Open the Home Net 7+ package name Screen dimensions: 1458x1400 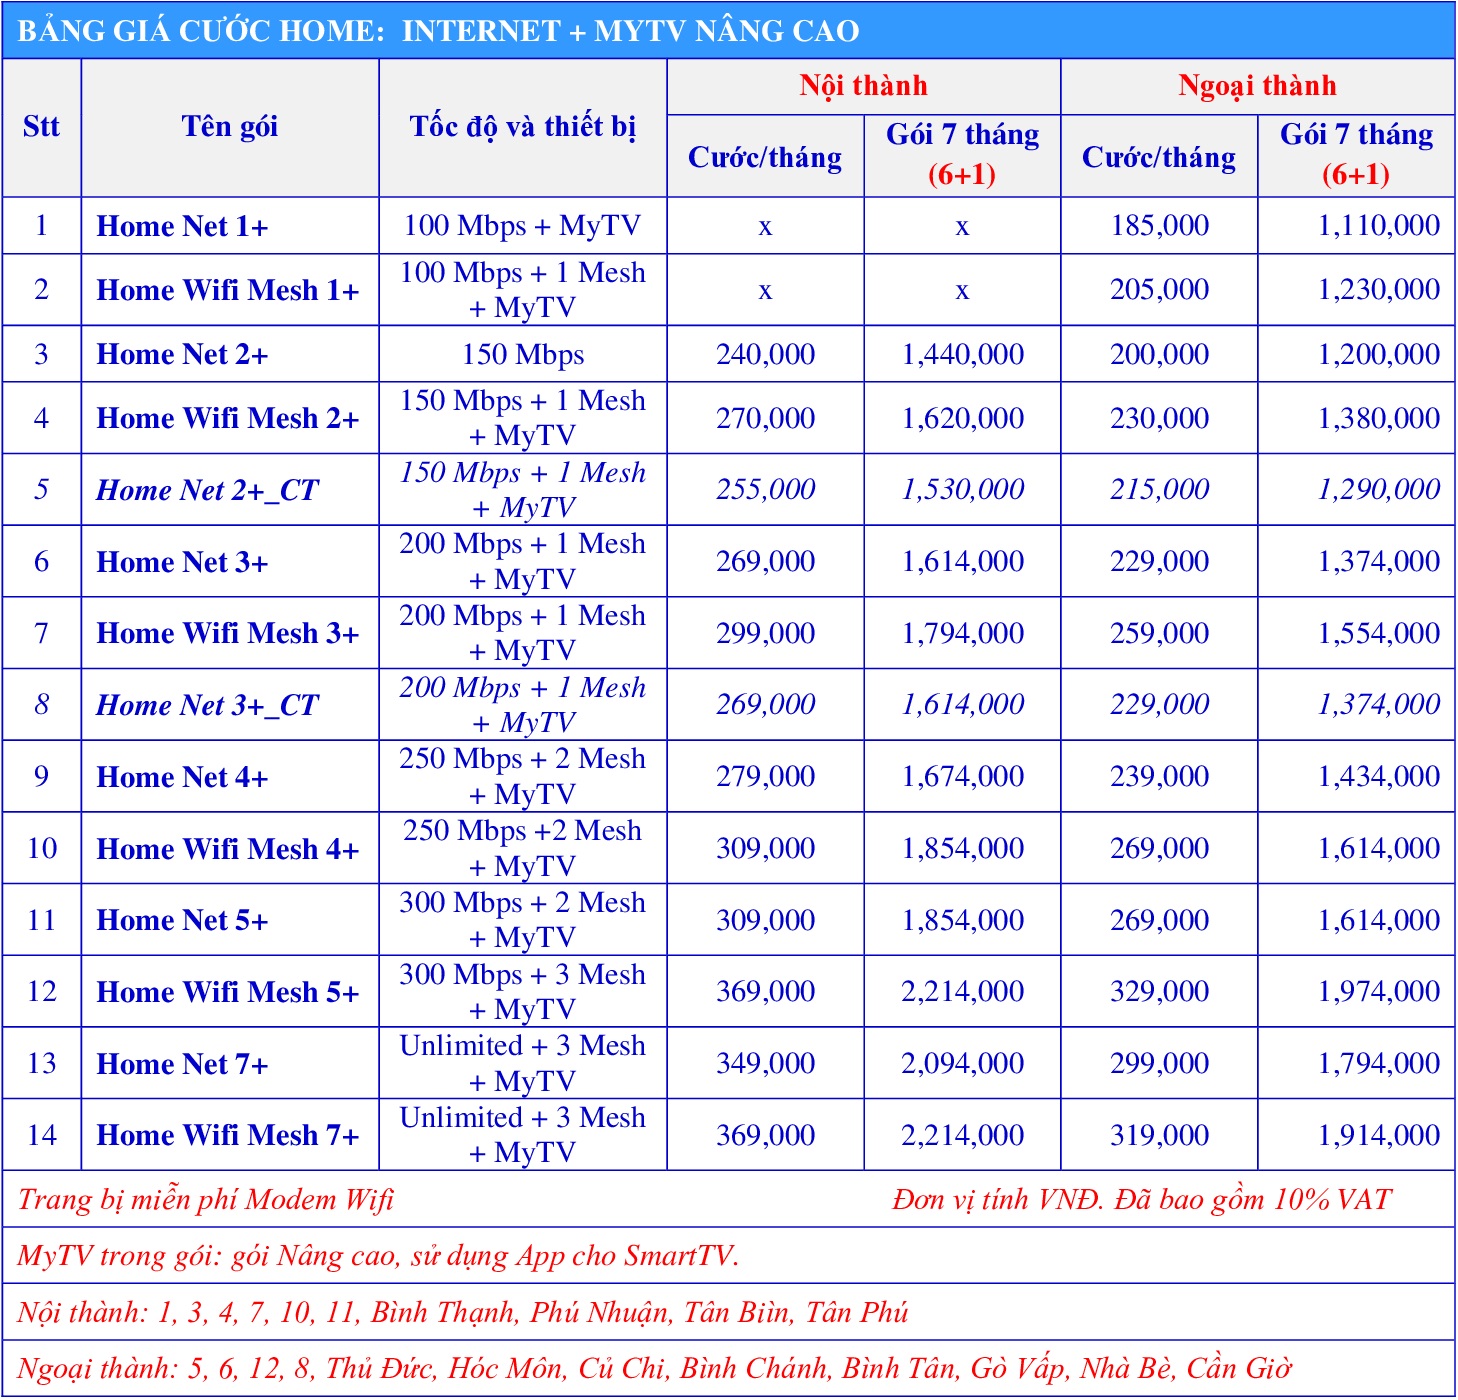[x=182, y=1064]
